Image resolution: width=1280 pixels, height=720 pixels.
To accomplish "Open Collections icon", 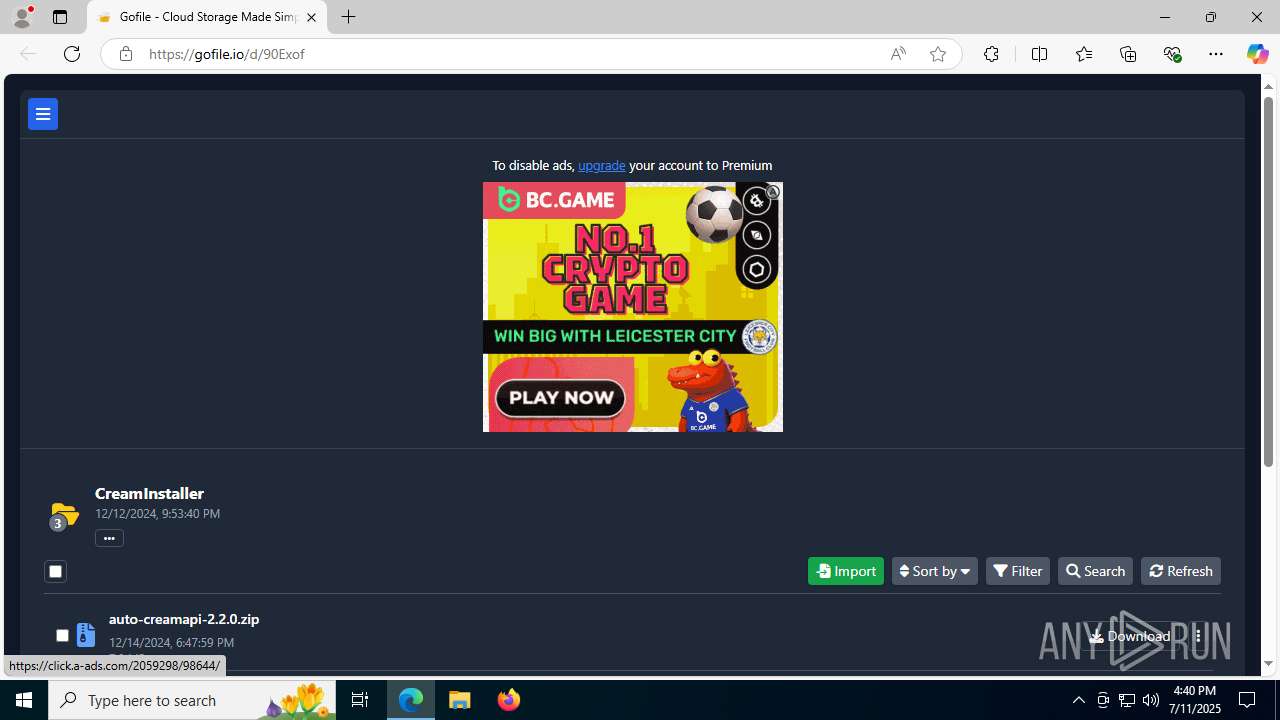I will coord(1128,54).
